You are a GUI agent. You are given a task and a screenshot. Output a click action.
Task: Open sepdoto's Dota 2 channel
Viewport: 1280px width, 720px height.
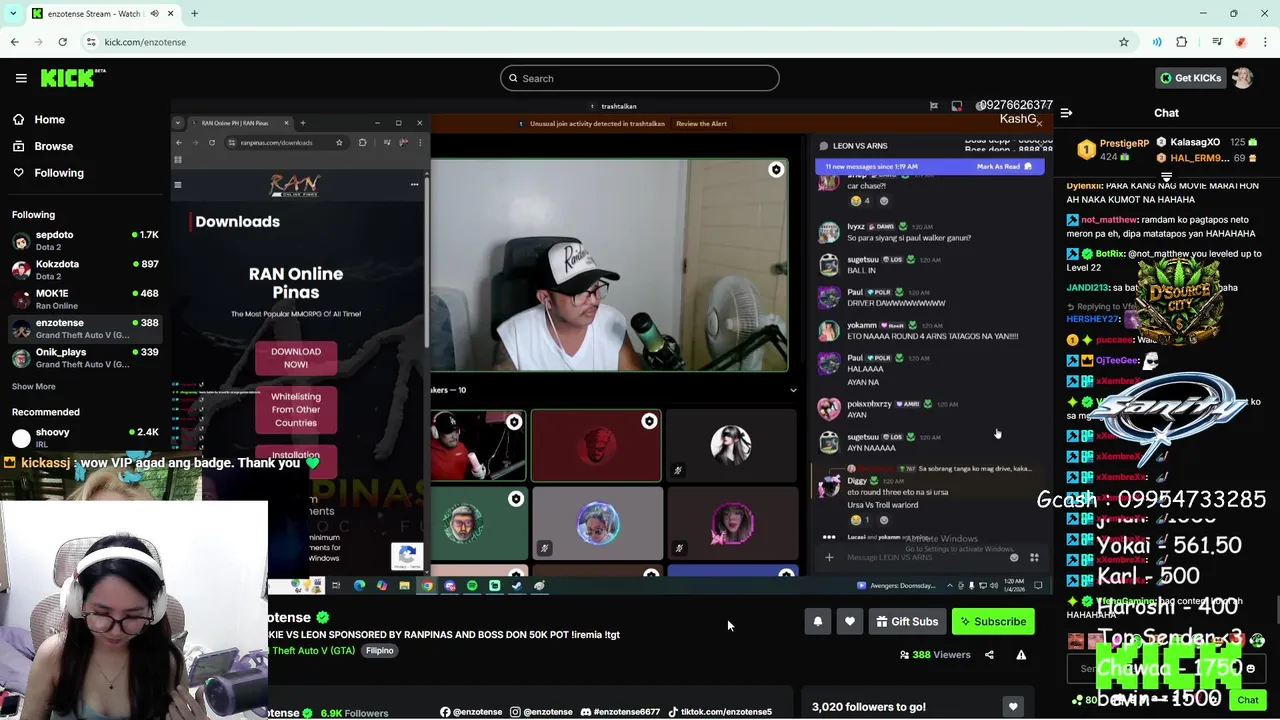click(x=85, y=240)
